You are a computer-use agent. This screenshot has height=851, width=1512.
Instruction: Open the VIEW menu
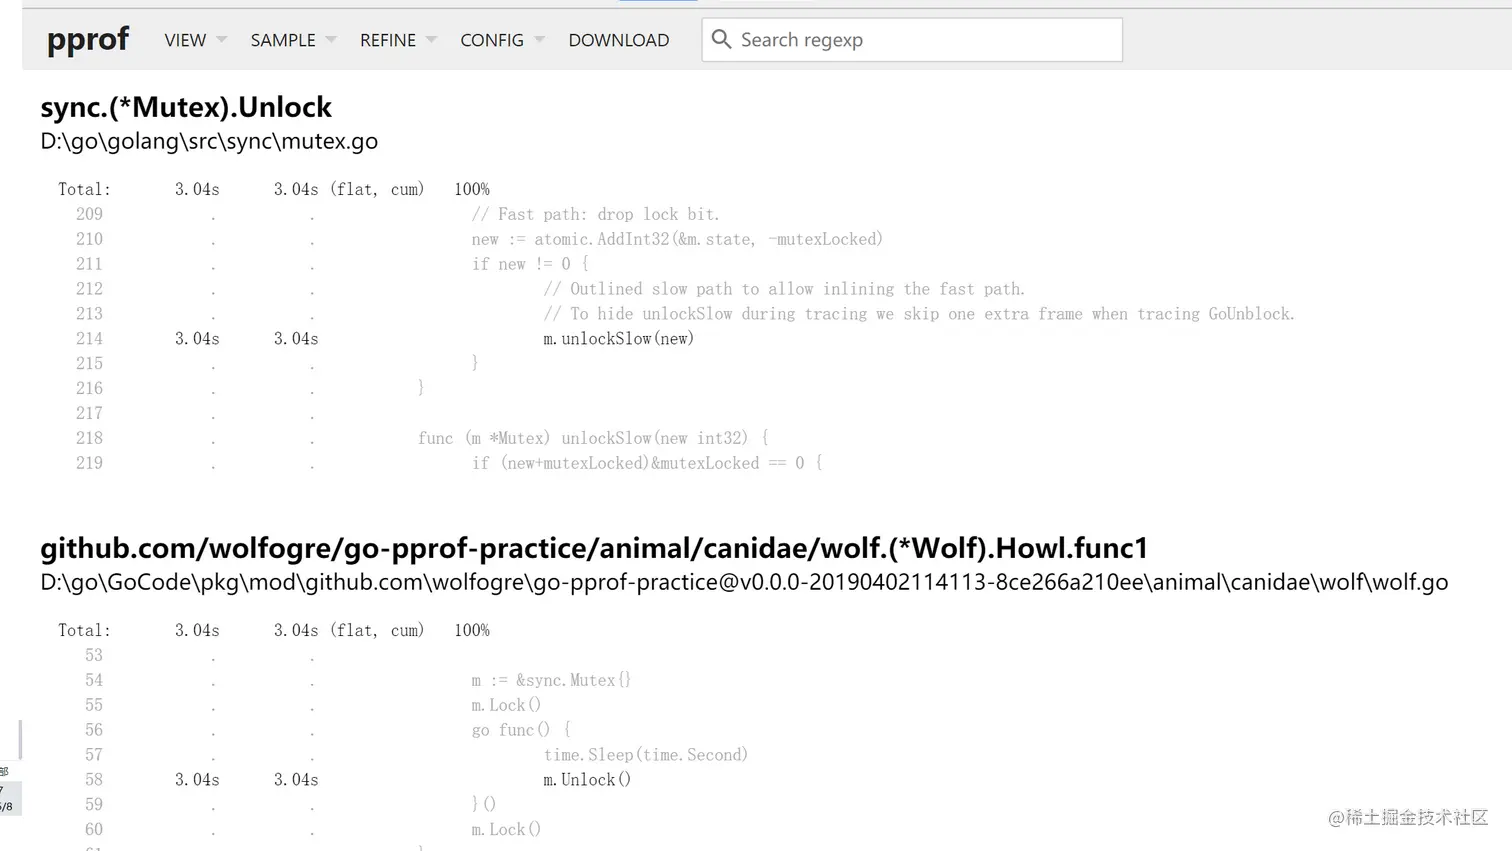(185, 40)
